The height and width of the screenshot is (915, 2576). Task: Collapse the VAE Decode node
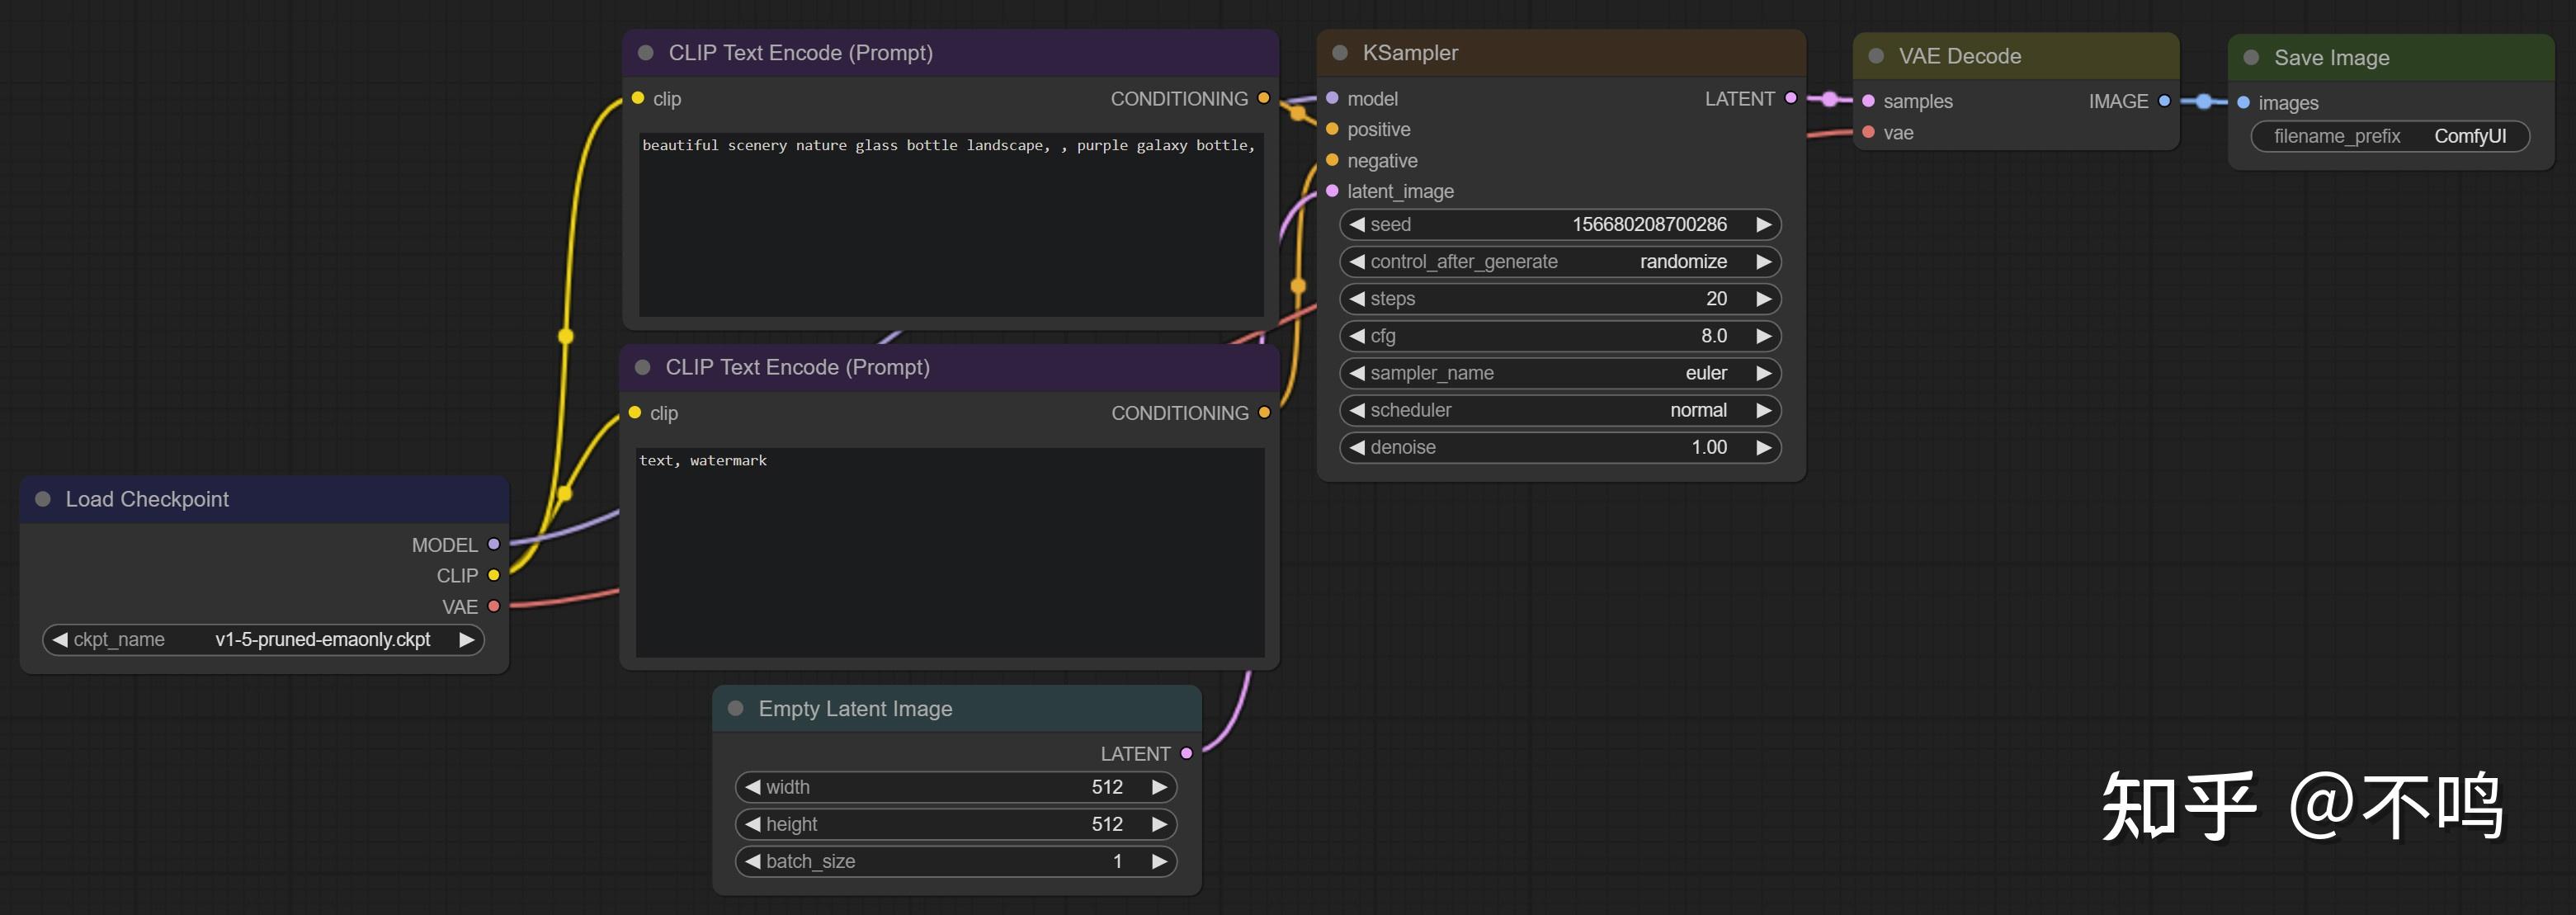click(x=1876, y=56)
